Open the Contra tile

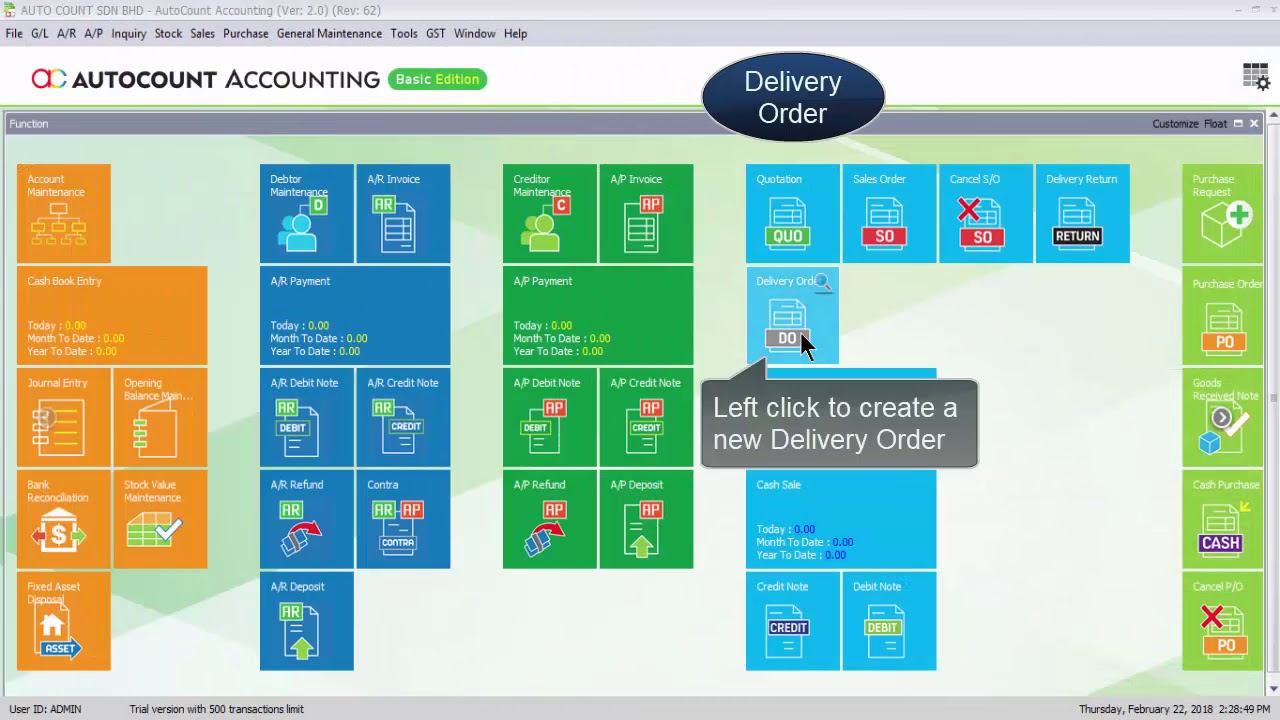click(403, 519)
